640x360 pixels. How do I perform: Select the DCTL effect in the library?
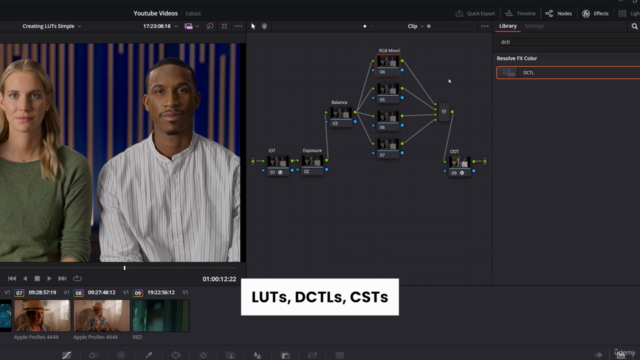568,73
